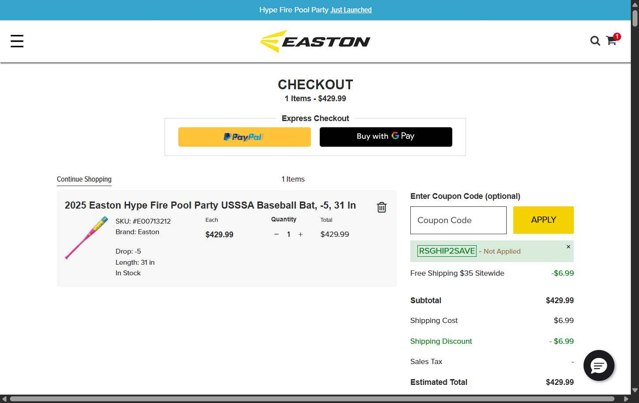Increase quantity with plus button
This screenshot has width=639, height=403.
point(300,234)
